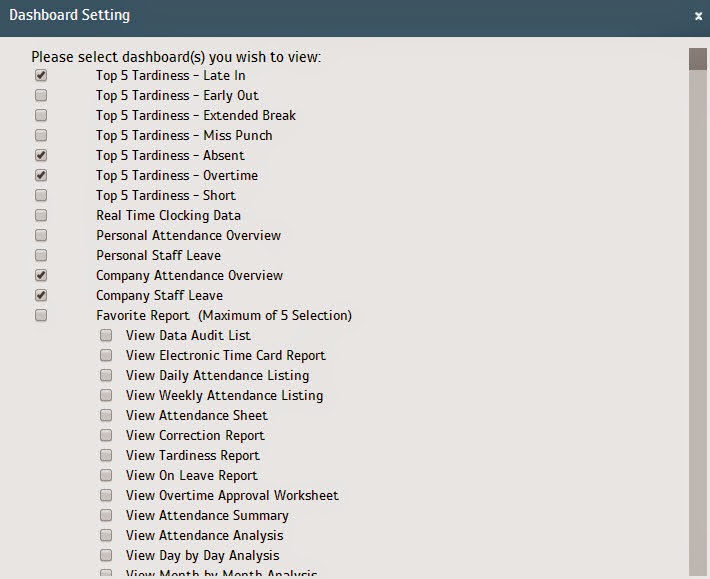Tick the Personal Staff Leave checkbox
Viewport: 710px width, 579px height.
click(41, 255)
